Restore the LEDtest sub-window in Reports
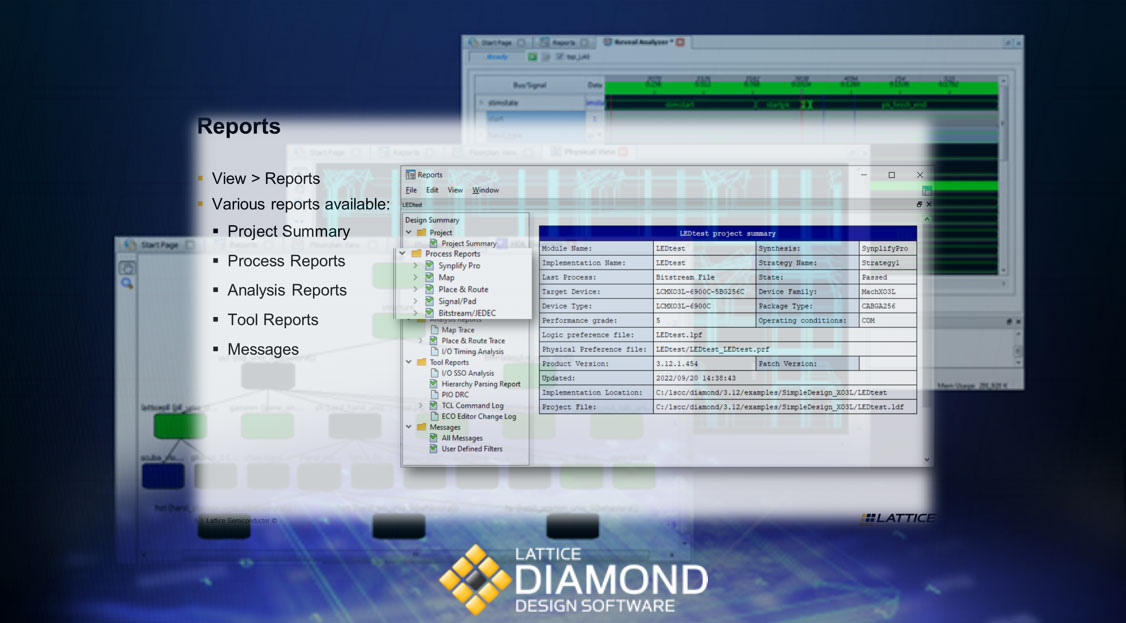This screenshot has width=1126, height=623. point(919,205)
